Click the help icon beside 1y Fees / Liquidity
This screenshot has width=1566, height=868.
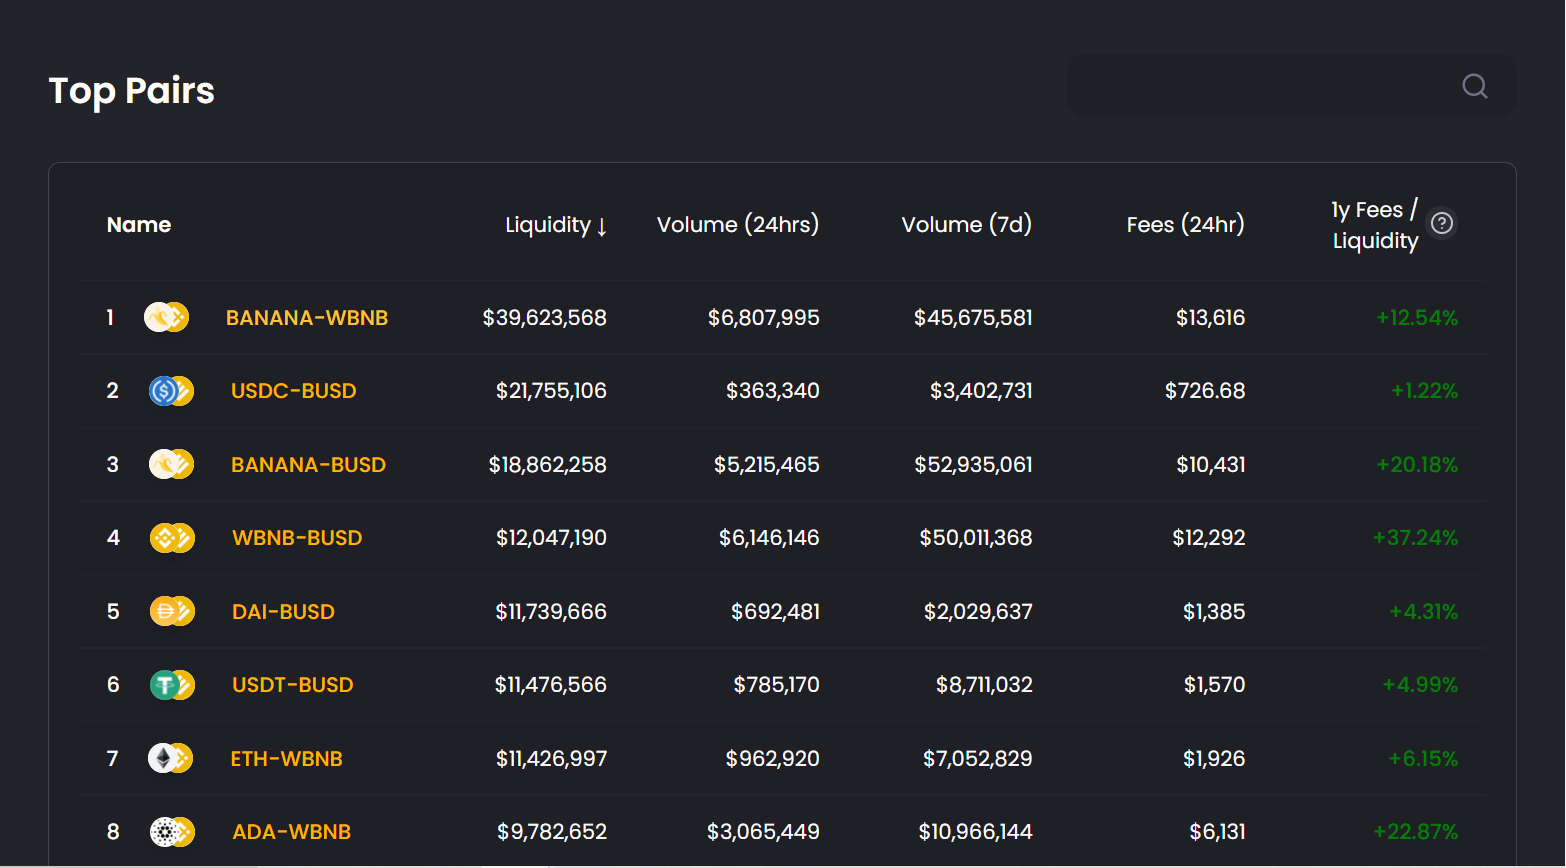point(1442,223)
